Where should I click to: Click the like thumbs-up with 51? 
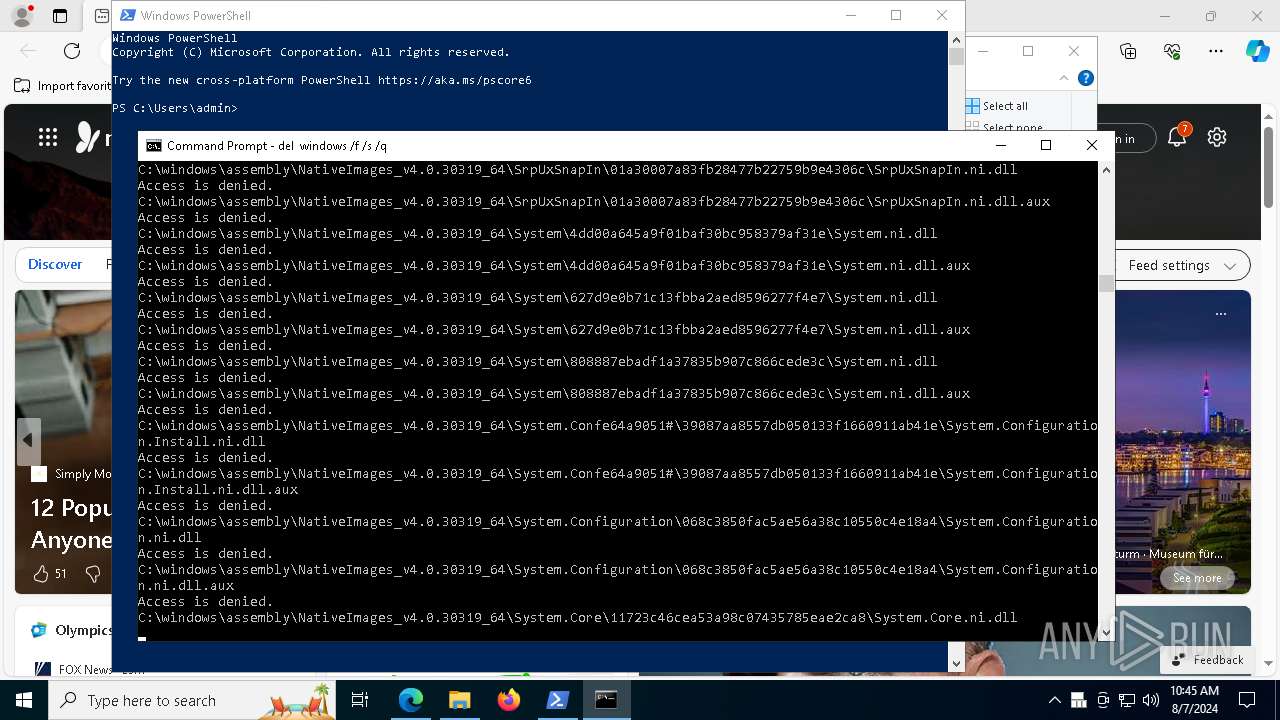click(50, 574)
